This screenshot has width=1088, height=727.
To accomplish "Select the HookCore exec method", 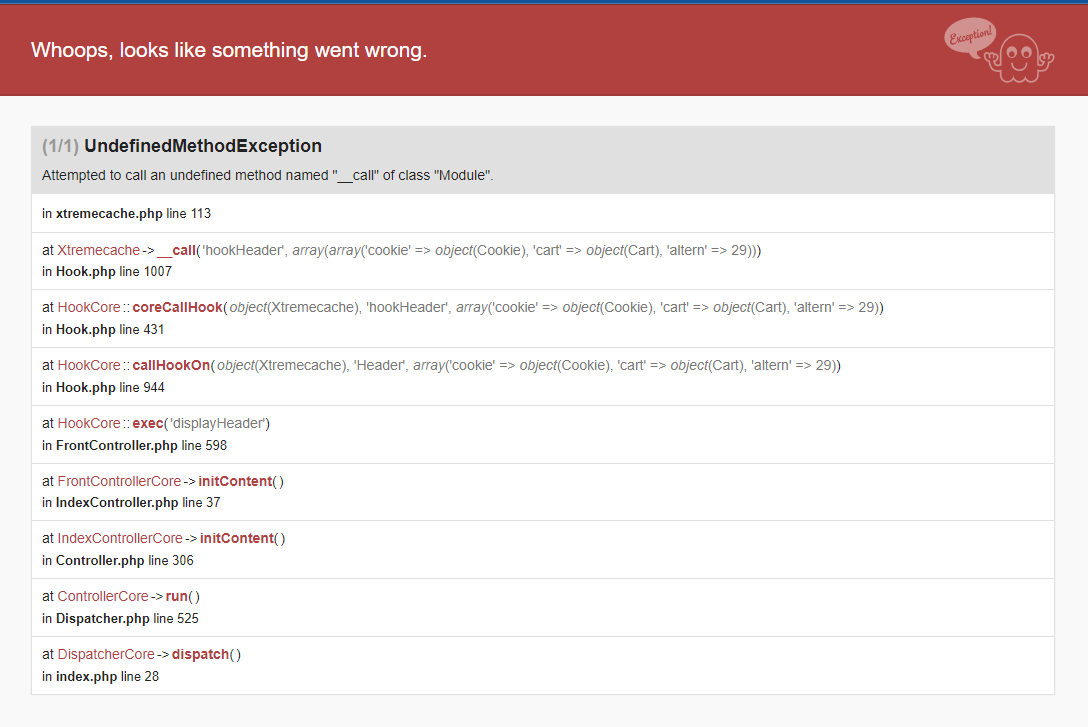I will click(148, 423).
